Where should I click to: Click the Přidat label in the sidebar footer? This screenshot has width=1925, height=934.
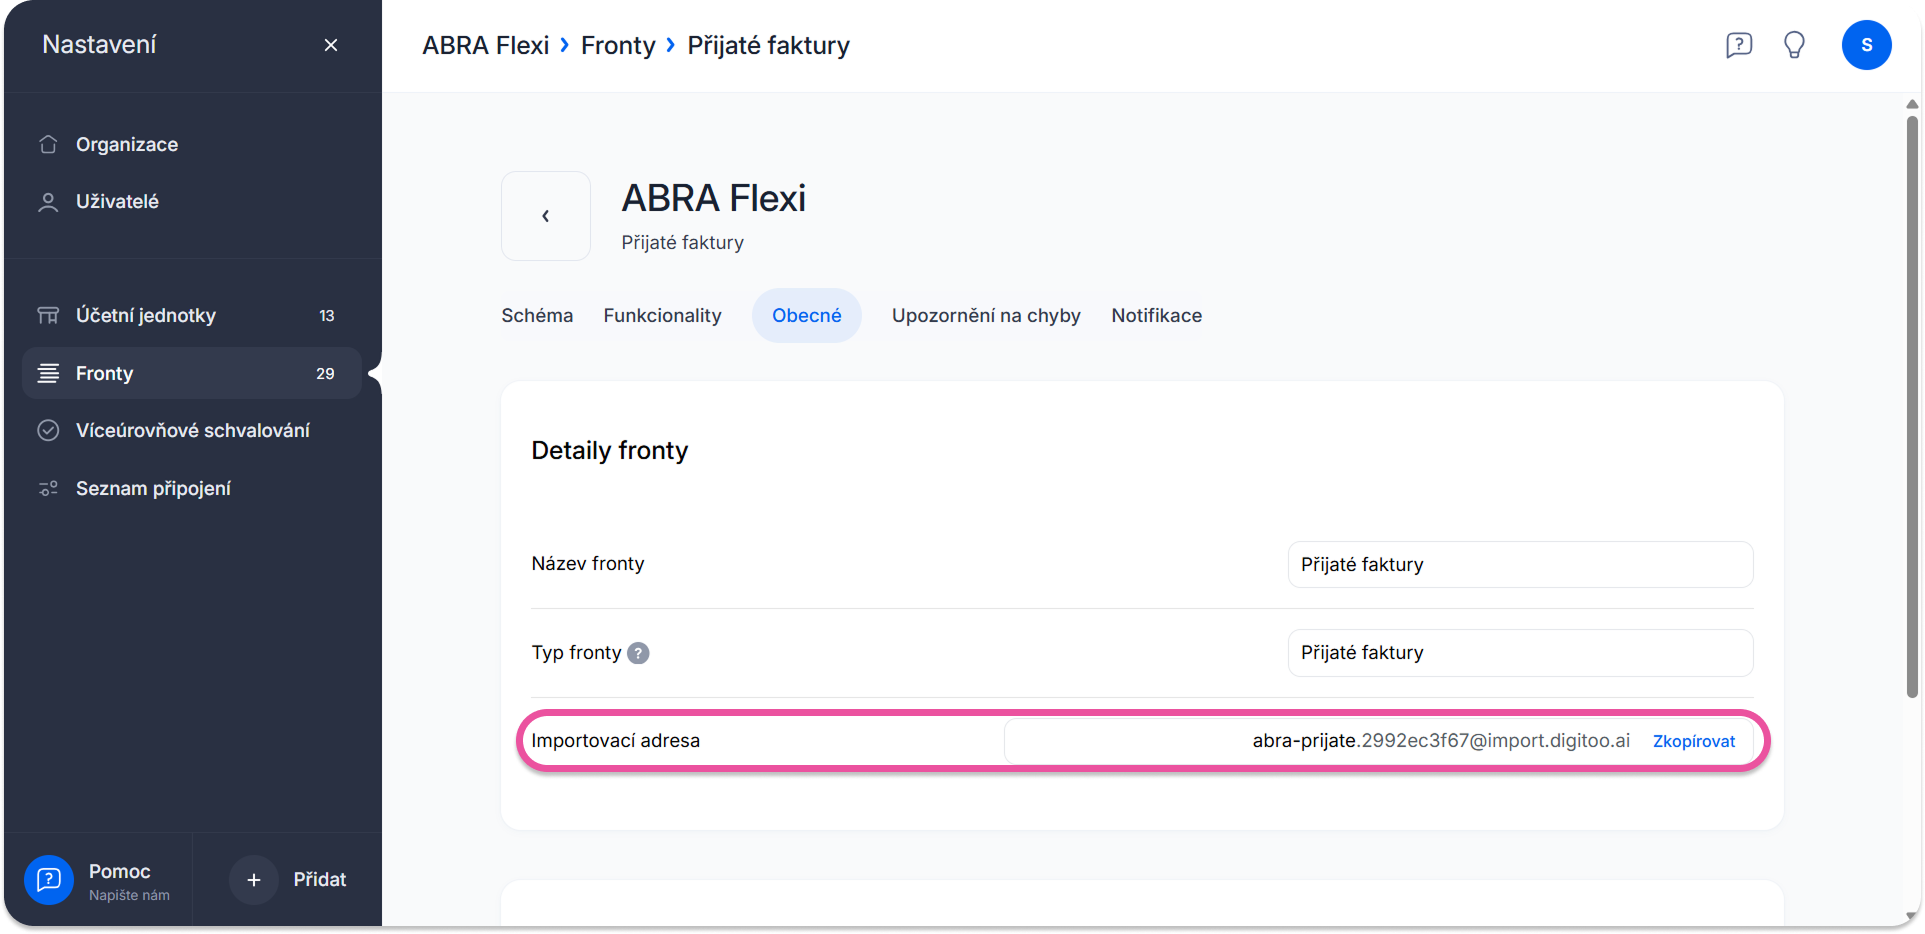coord(320,880)
